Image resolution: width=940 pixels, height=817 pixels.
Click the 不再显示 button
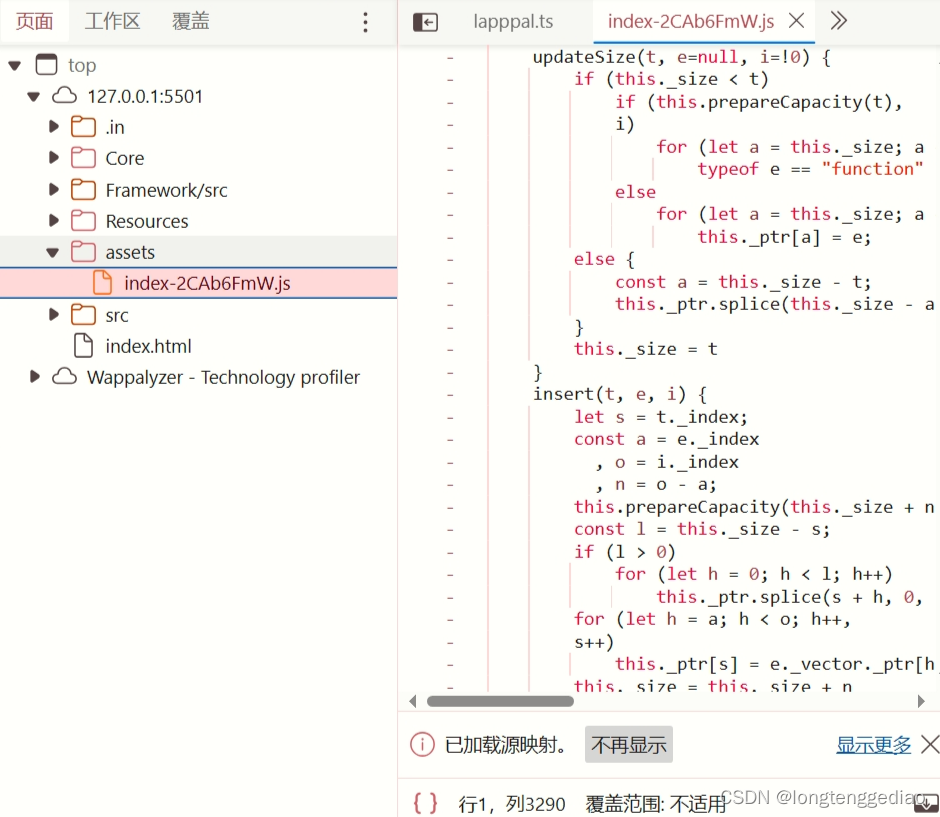click(628, 744)
